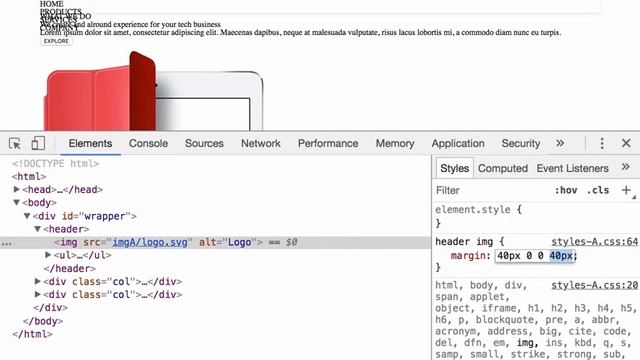Expand the second div class col node
Image resolution: width=640 pixels, height=360 pixels.
(38, 294)
